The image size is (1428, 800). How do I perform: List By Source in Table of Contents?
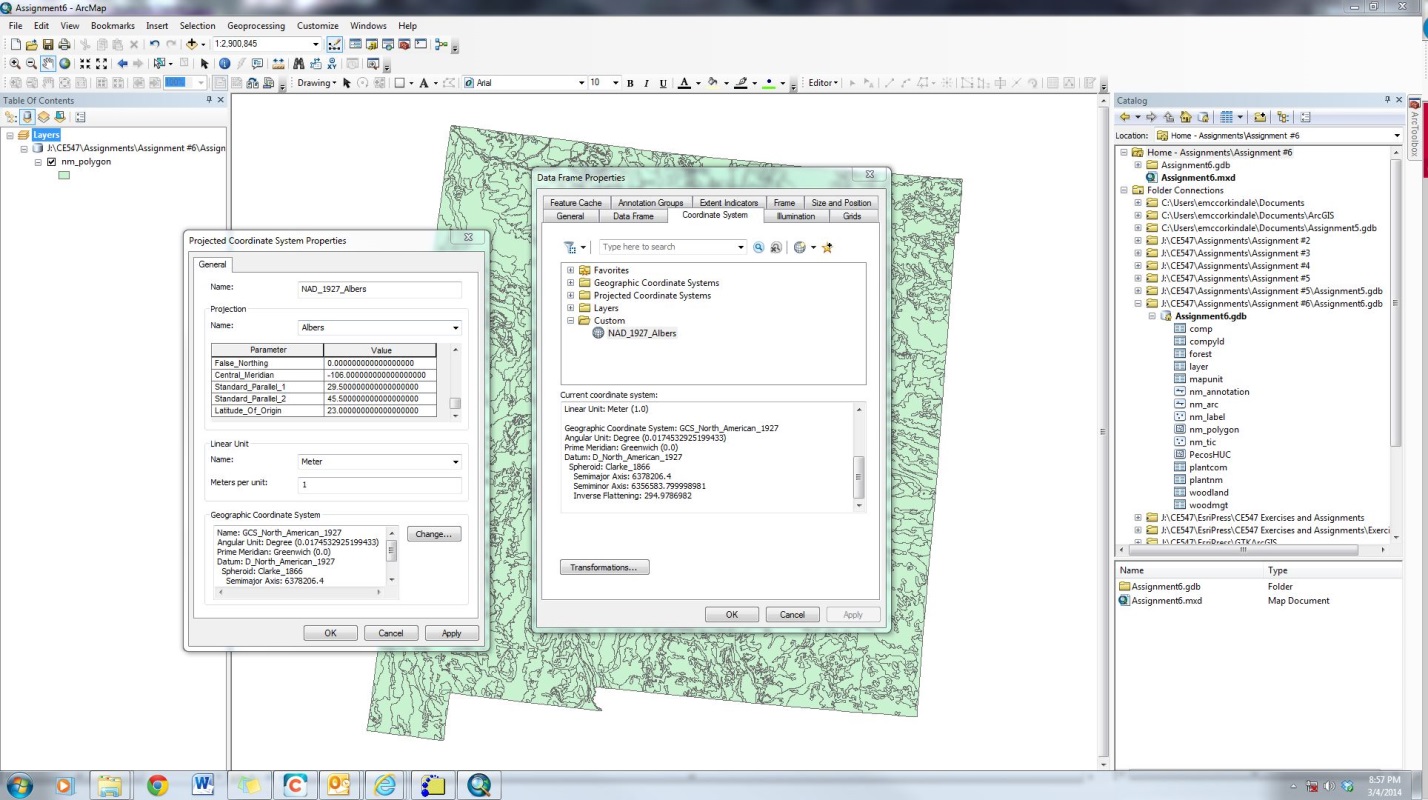pos(27,117)
